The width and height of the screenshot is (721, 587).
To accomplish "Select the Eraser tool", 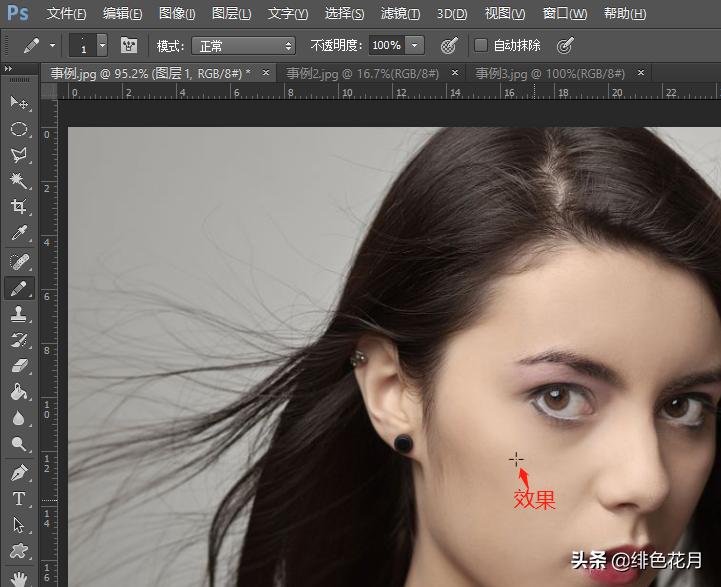I will (19, 366).
